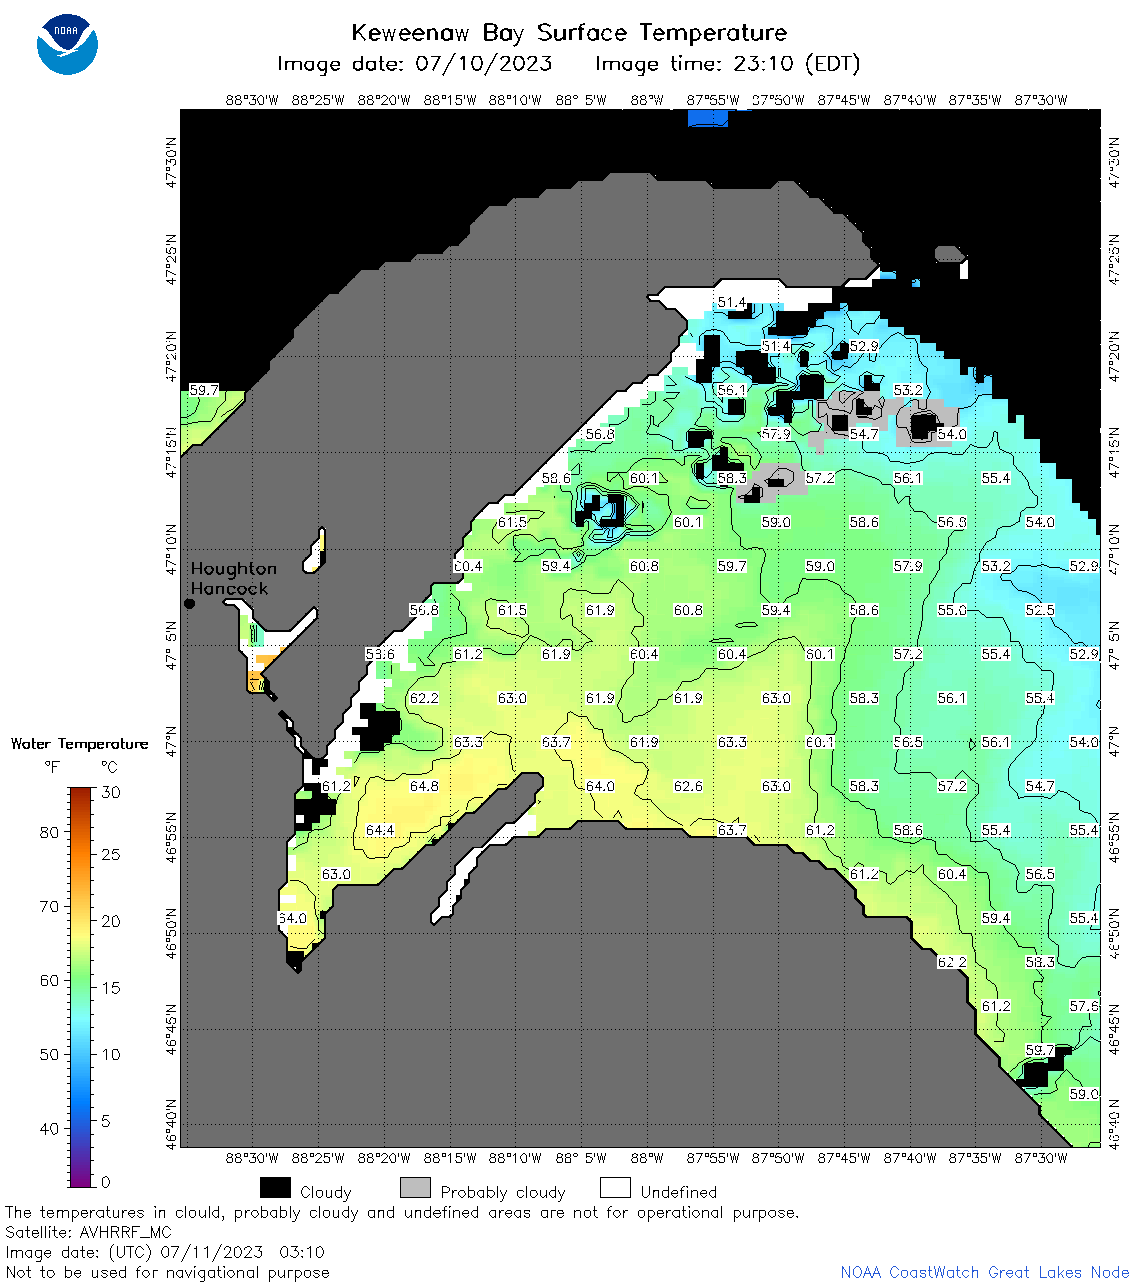Click the °C unit label on scale
1140x1288 pixels.
(x=109, y=767)
